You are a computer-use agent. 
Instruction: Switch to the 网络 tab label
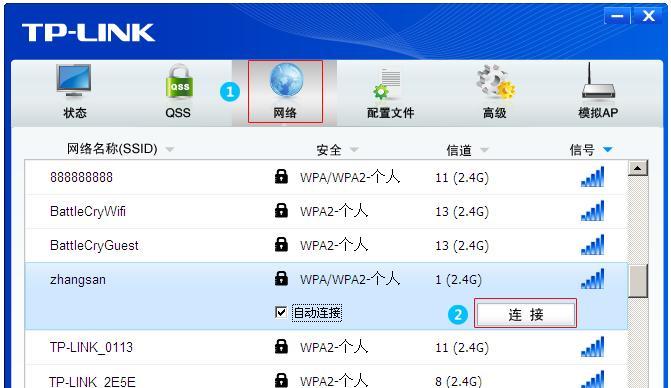pyautogui.click(x=285, y=113)
